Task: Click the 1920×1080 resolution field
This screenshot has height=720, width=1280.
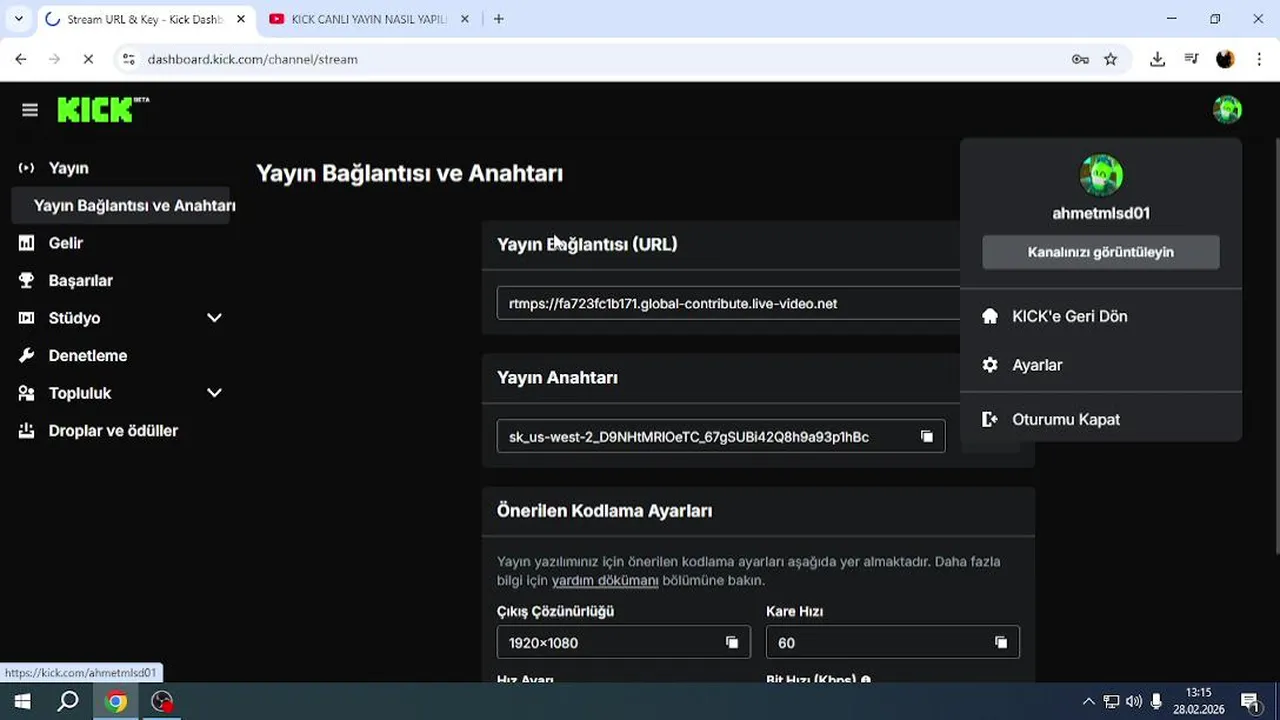Action: 623,643
